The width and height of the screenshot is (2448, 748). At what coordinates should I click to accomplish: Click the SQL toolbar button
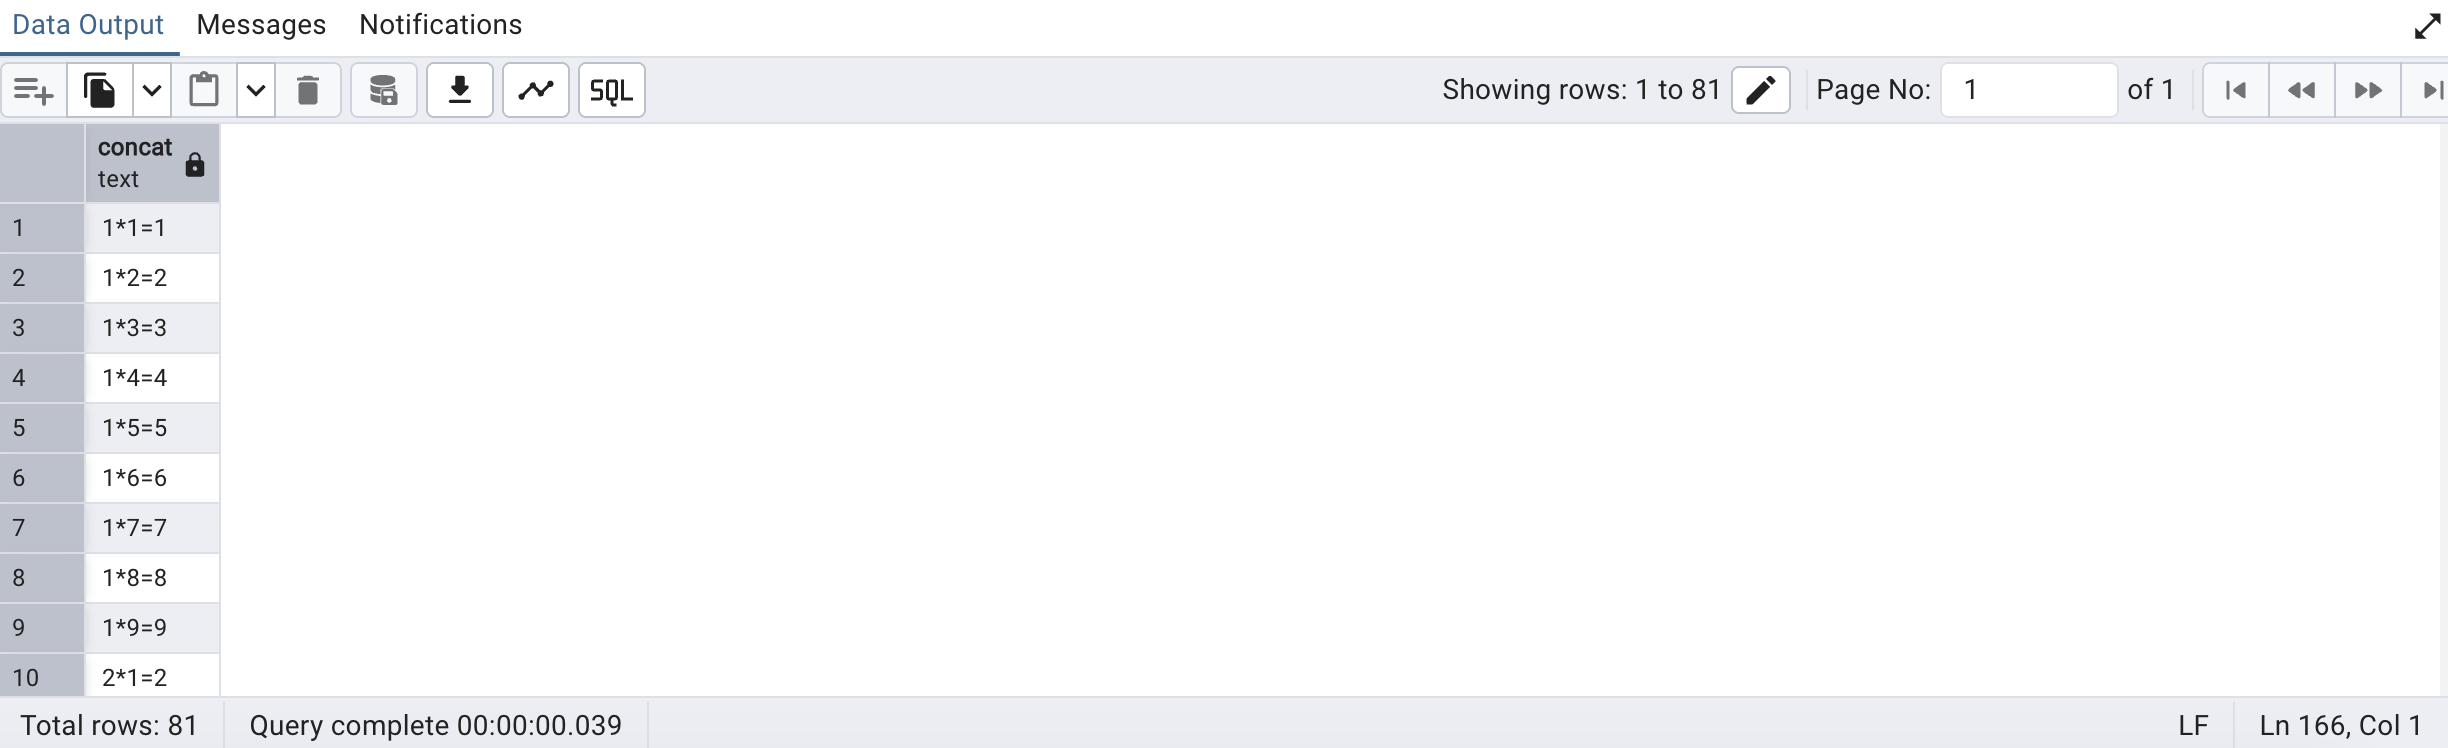tap(612, 91)
